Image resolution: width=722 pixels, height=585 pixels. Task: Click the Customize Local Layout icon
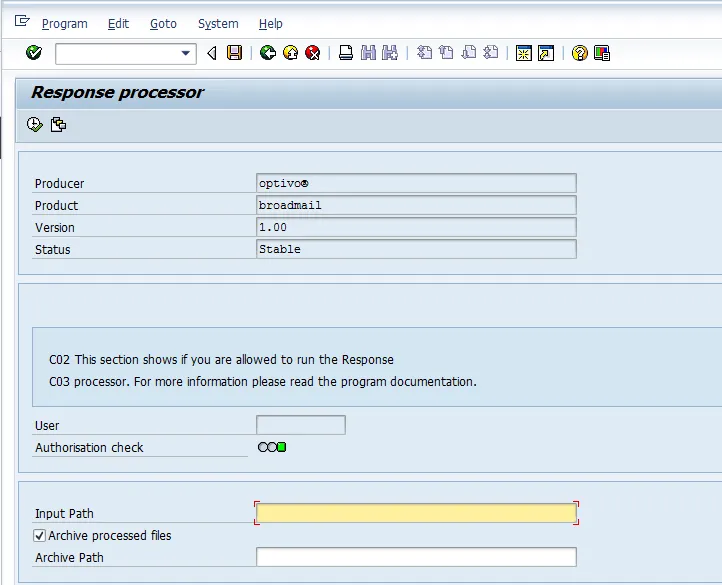tap(602, 53)
